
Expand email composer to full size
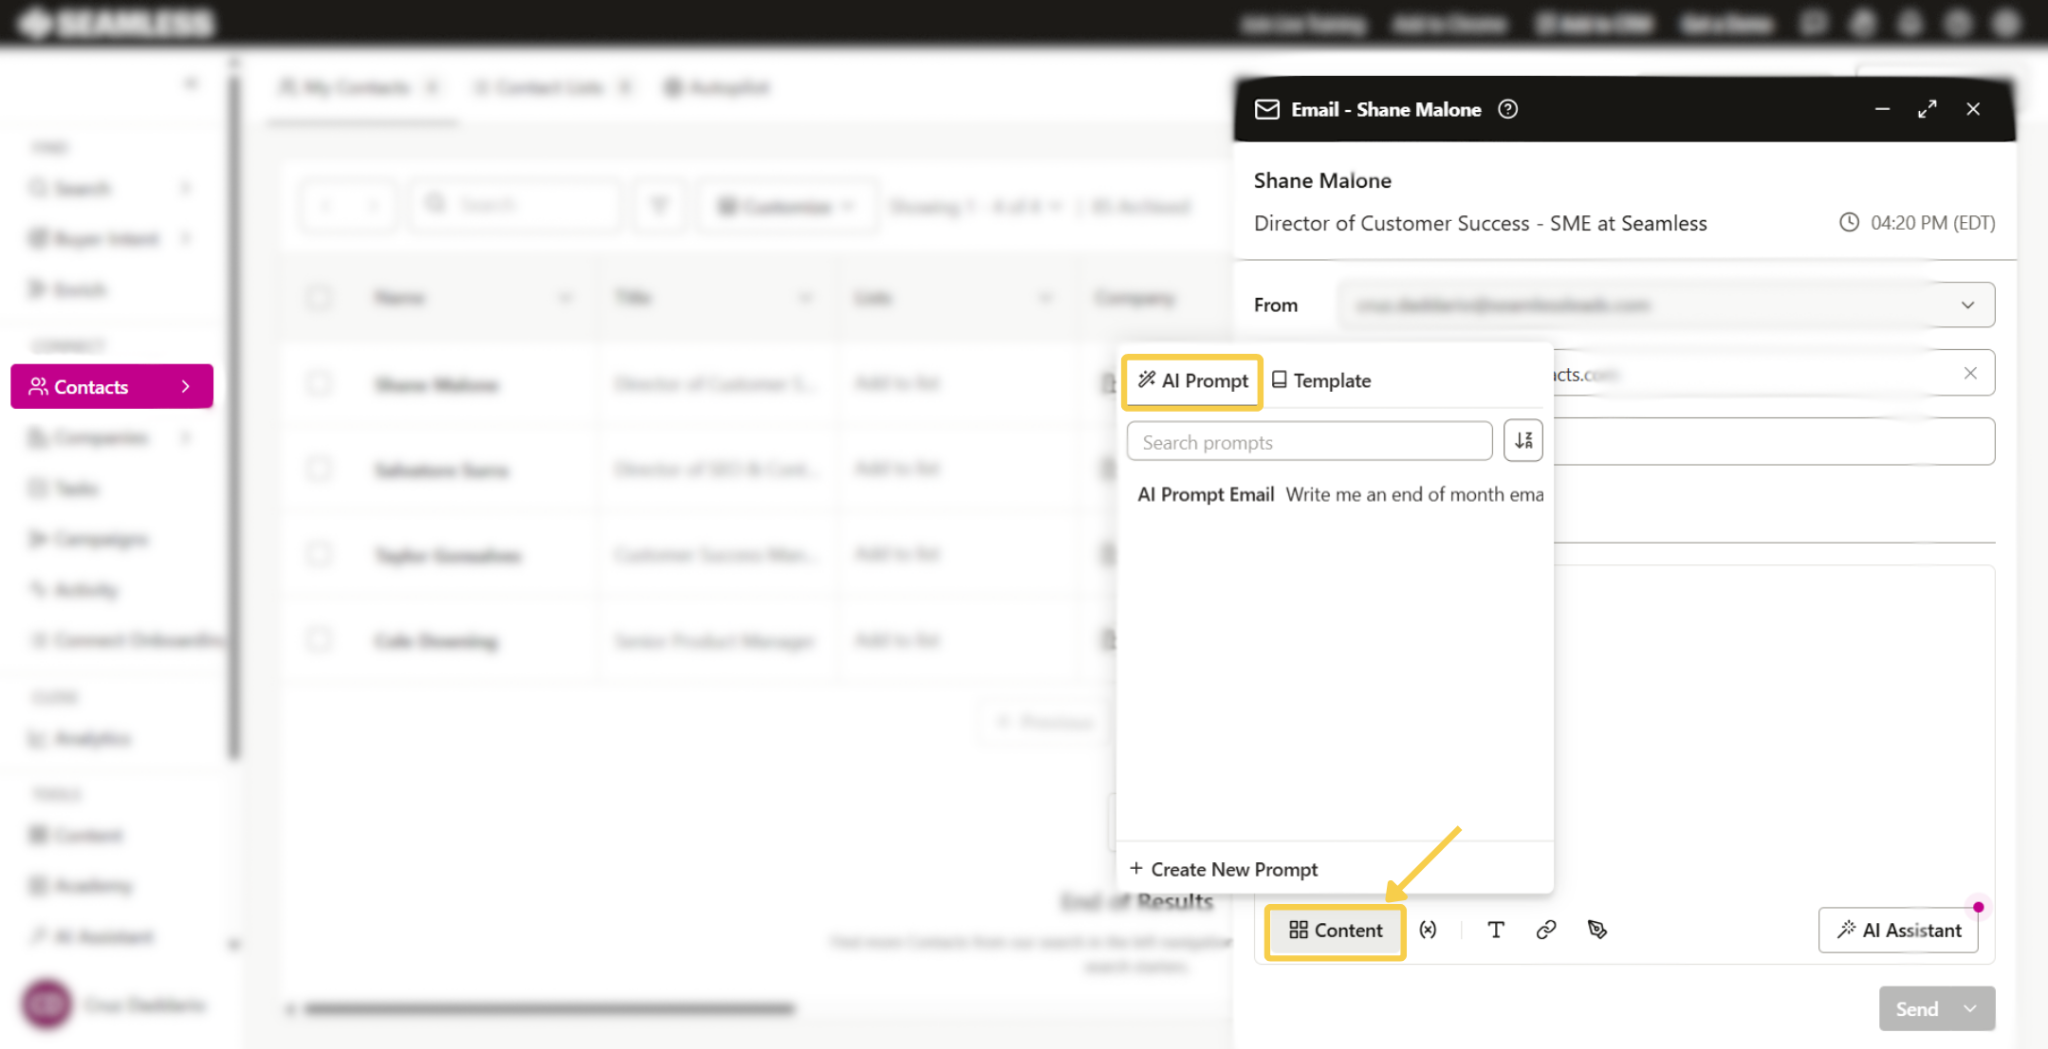(x=1927, y=109)
